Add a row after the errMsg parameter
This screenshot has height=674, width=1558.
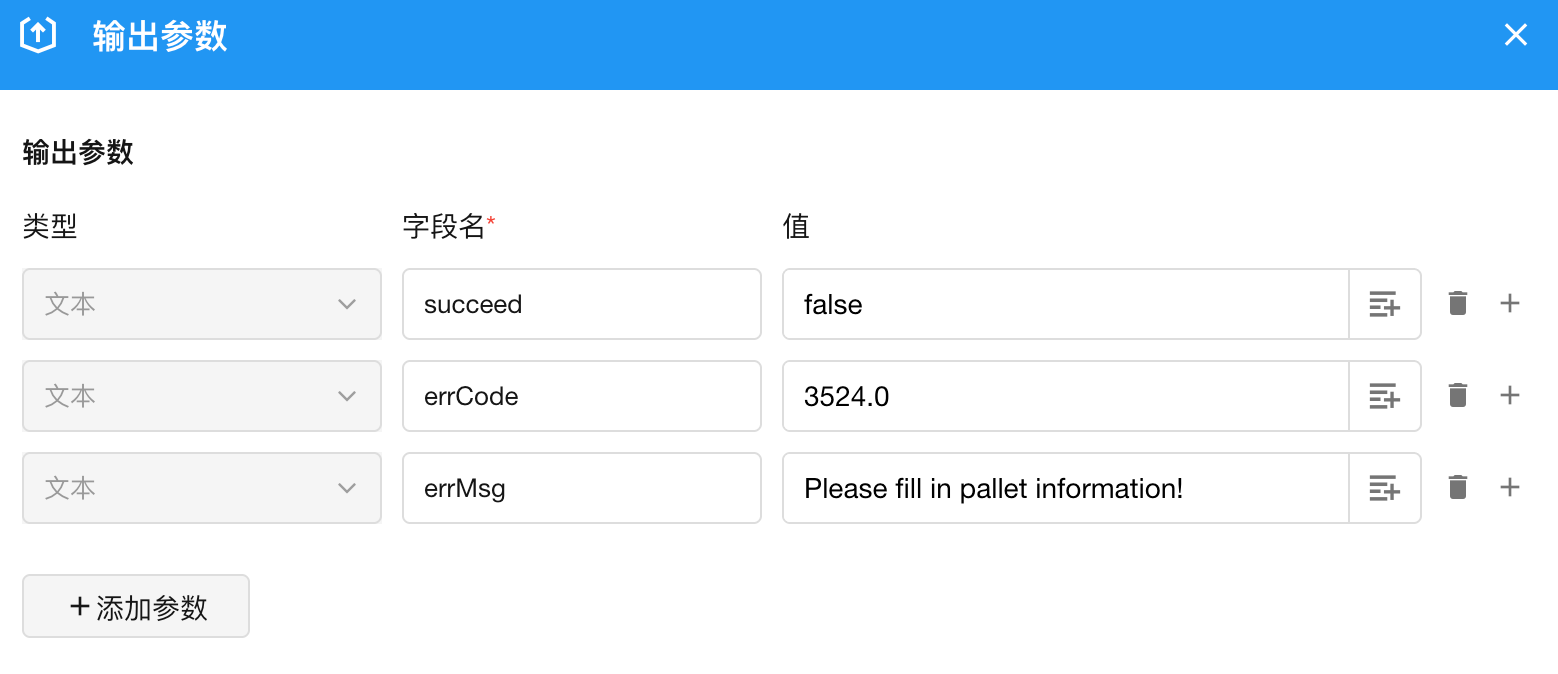coord(1510,488)
